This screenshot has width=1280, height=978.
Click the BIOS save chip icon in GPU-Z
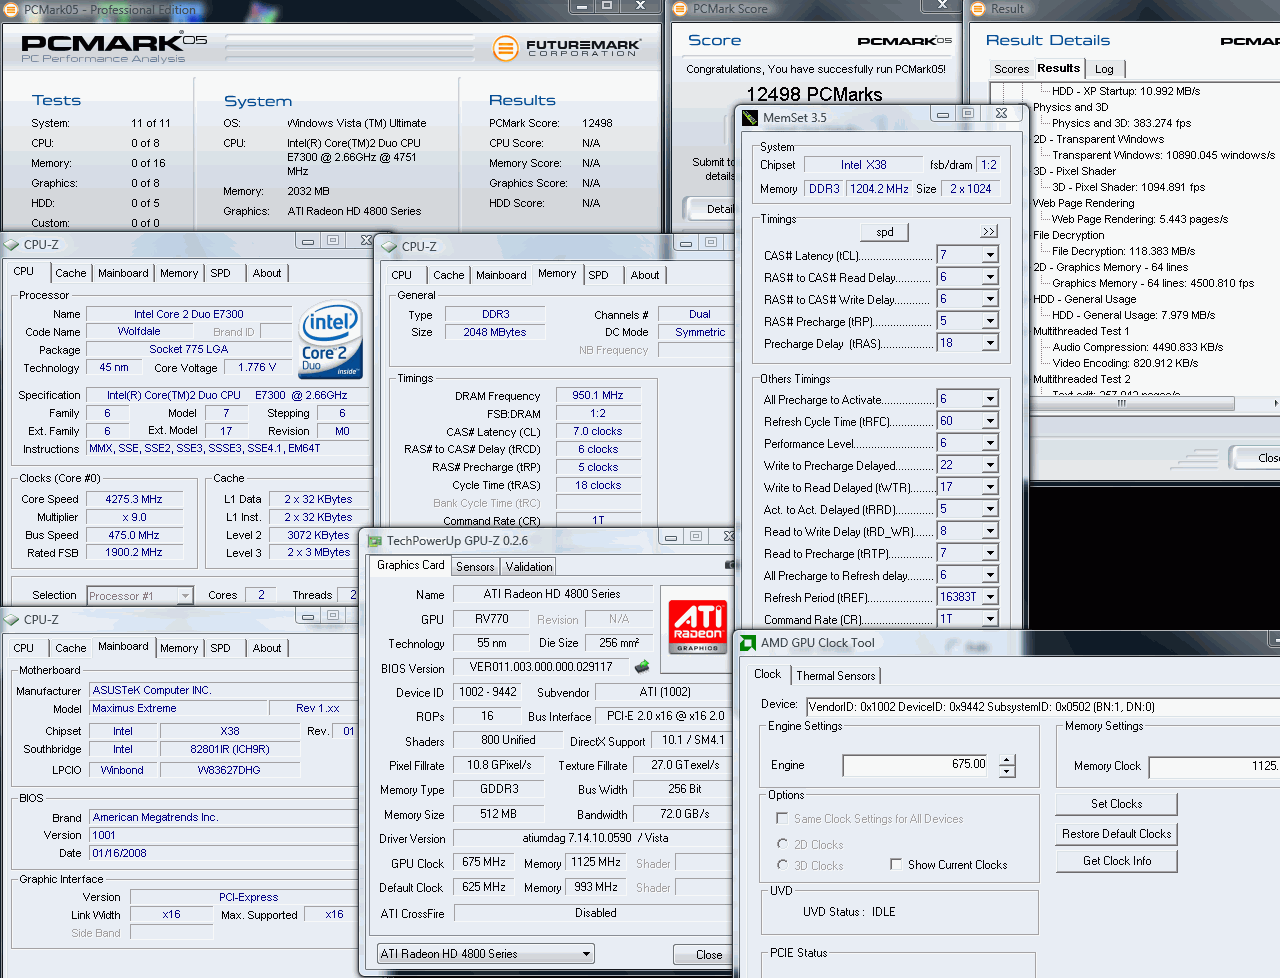pyautogui.click(x=642, y=666)
